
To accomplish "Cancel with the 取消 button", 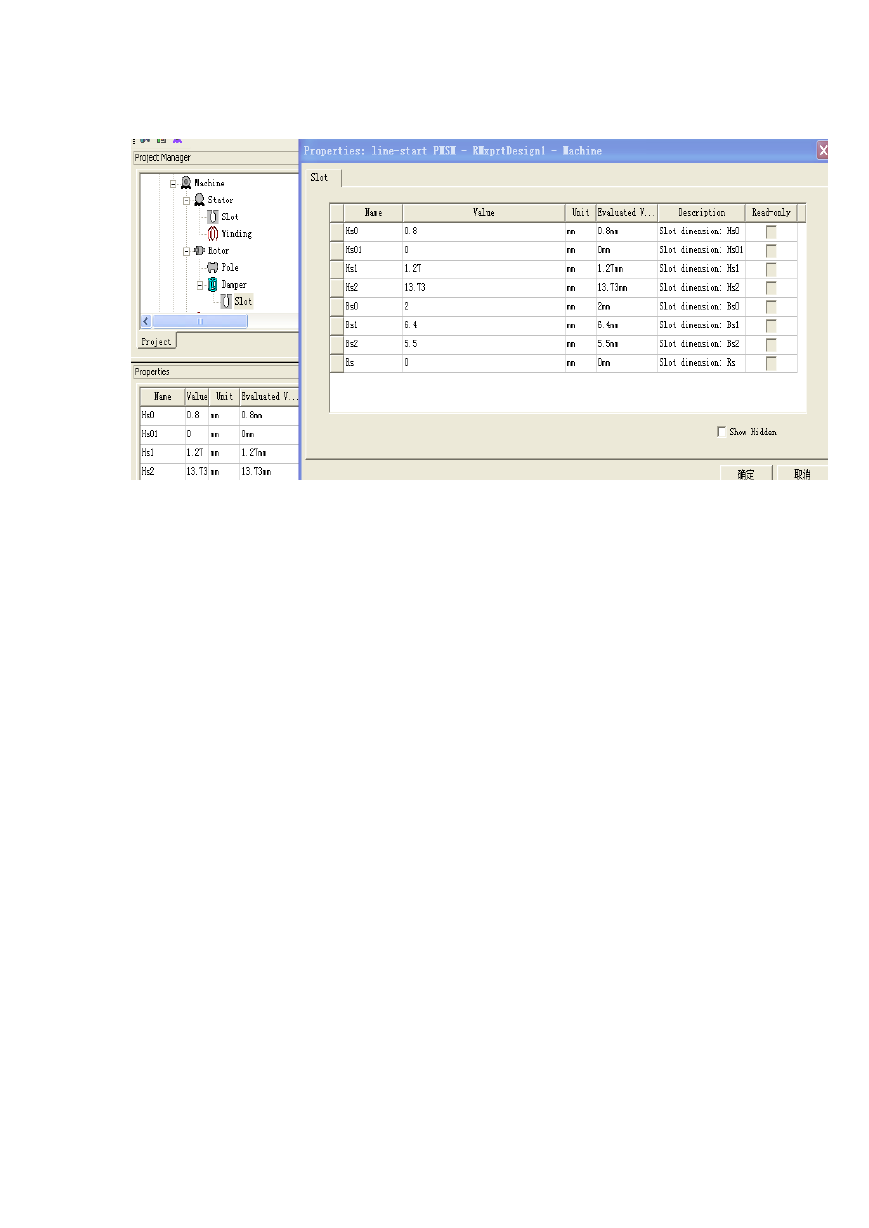I will pyautogui.click(x=802, y=474).
